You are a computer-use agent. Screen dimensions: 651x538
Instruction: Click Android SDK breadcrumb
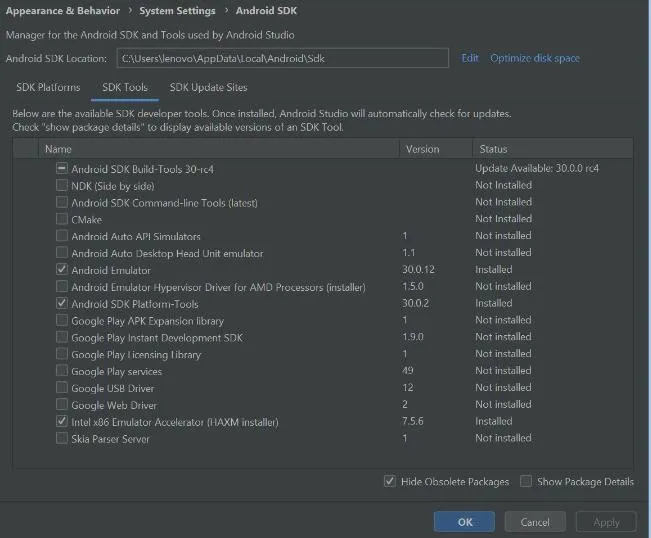(266, 11)
